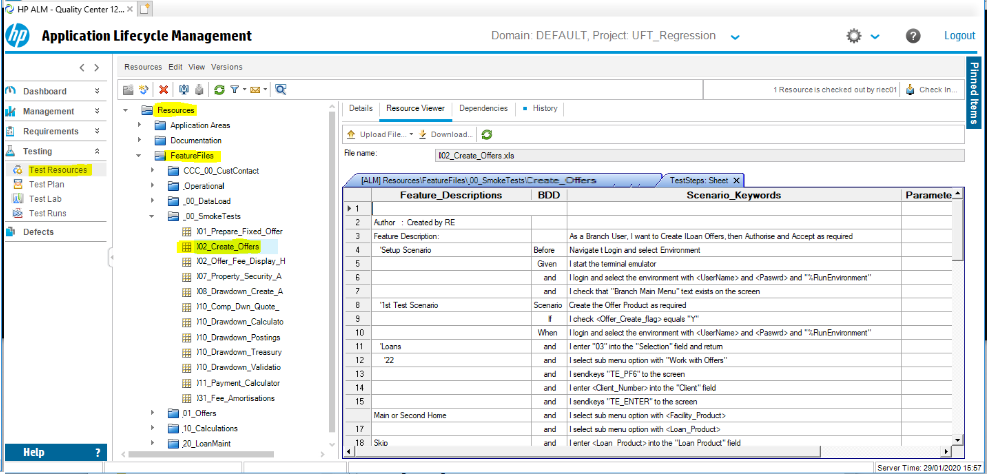Screen dimensions: 988x476
Task: Click the settings gear icon in header
Action: coord(854,36)
